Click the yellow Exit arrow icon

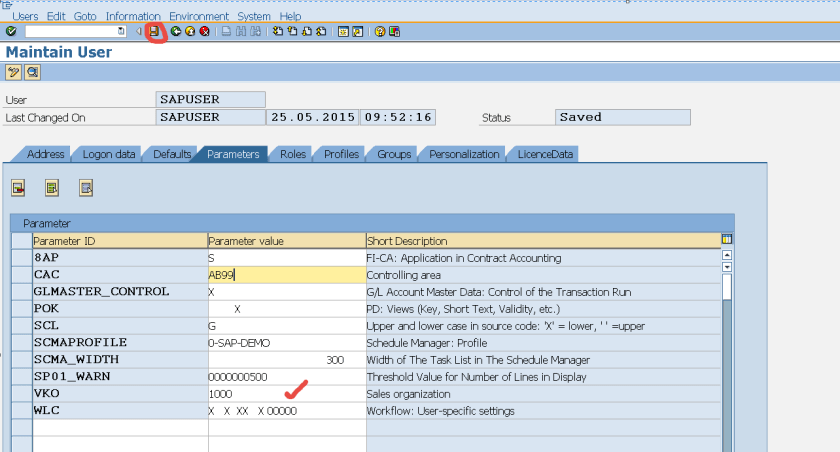point(190,31)
